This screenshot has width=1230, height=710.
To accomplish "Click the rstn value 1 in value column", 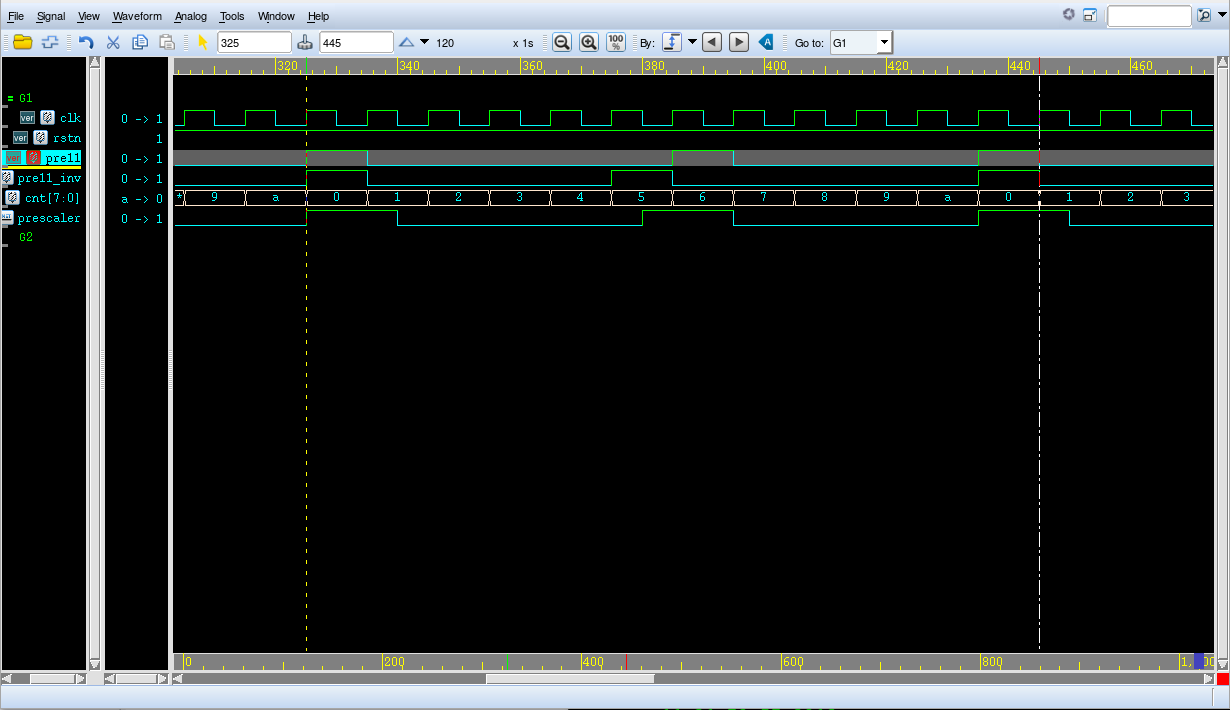I will 159,138.
